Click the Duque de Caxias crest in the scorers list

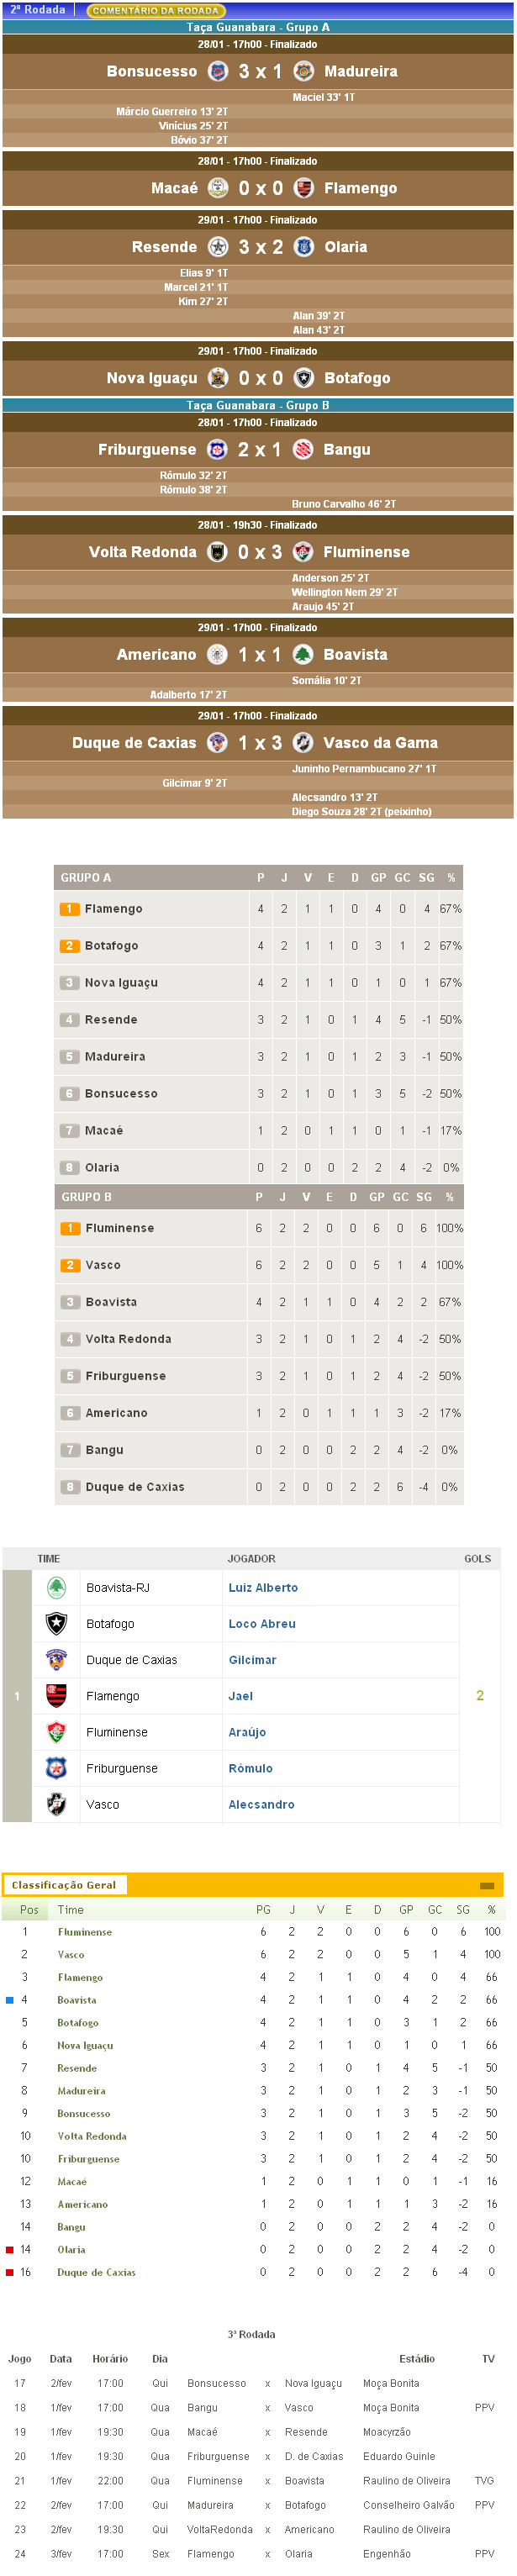(57, 1660)
